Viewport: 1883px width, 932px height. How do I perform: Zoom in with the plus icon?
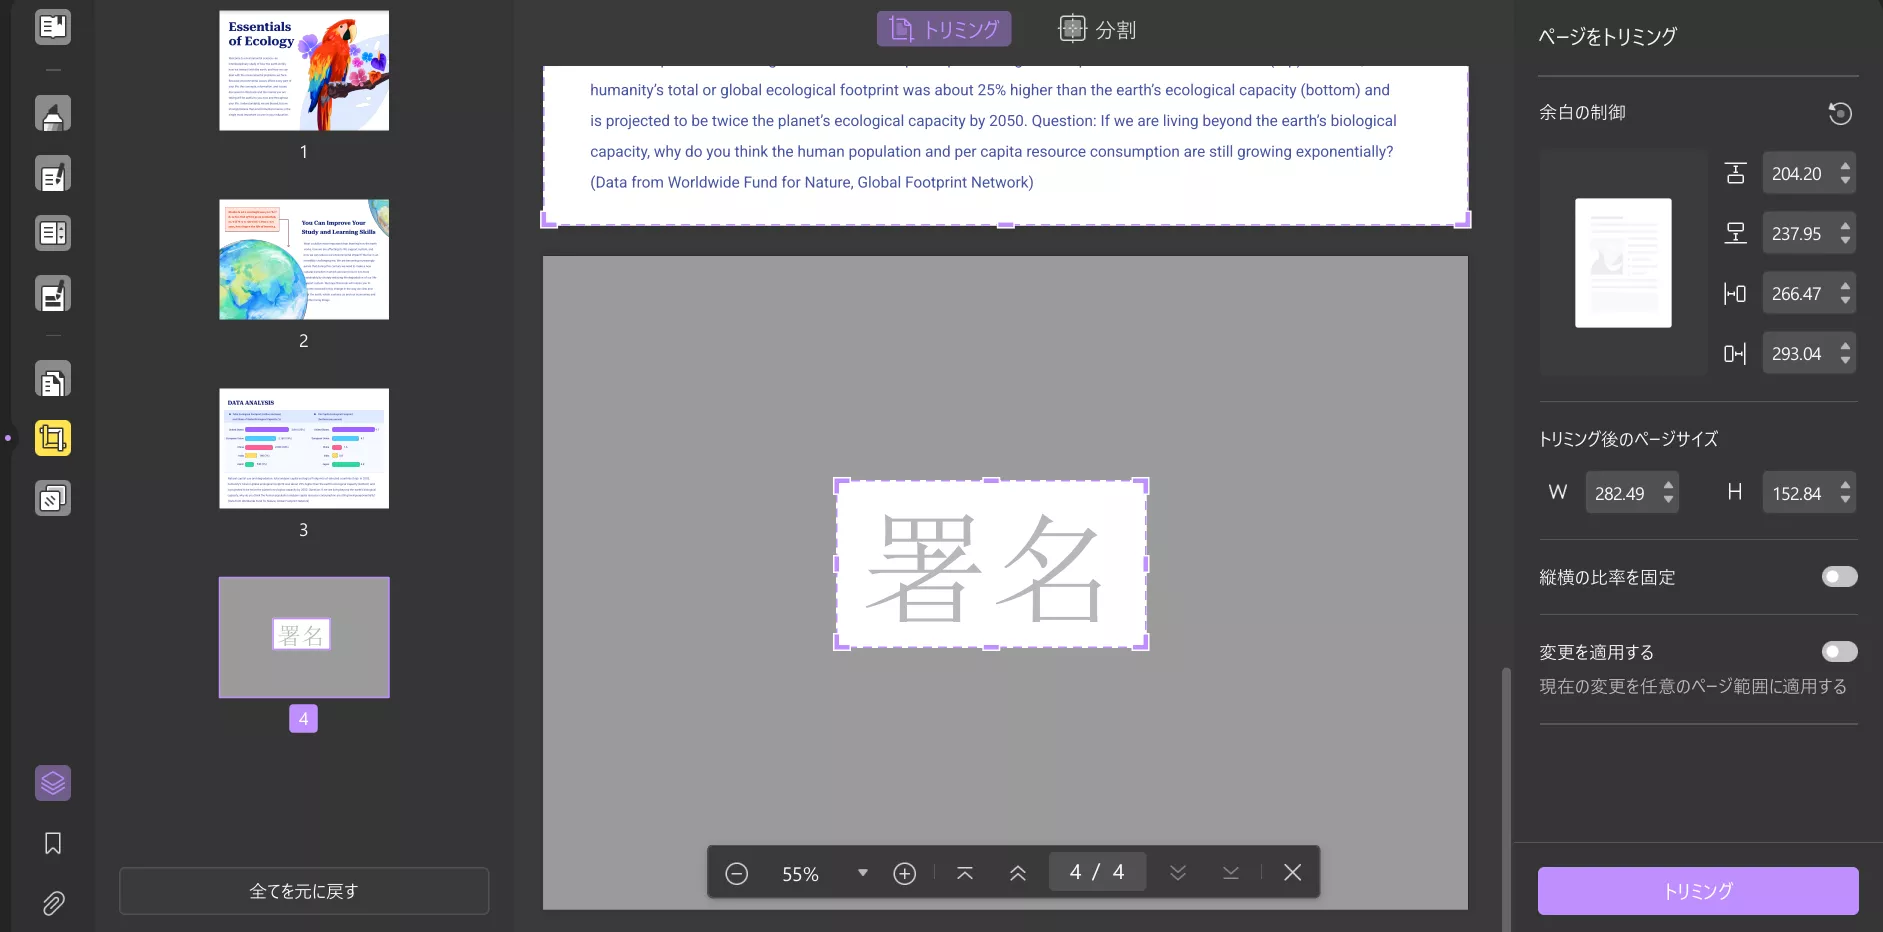905,873
